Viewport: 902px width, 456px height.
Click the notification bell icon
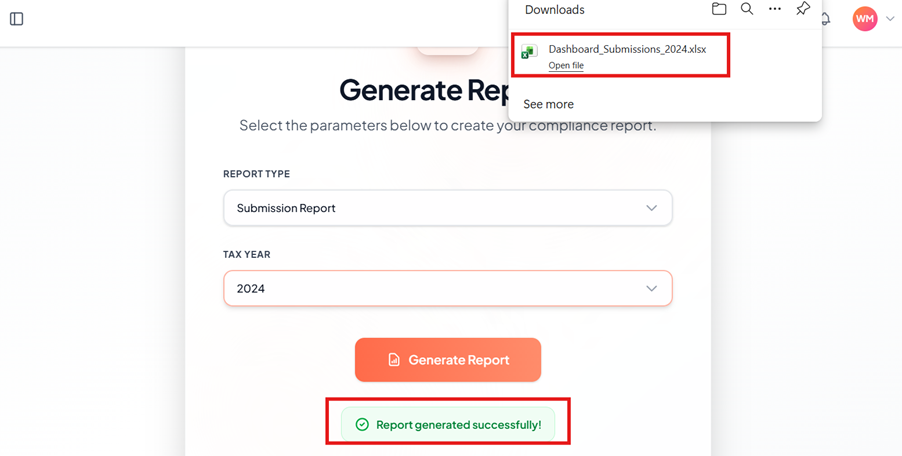pos(826,19)
